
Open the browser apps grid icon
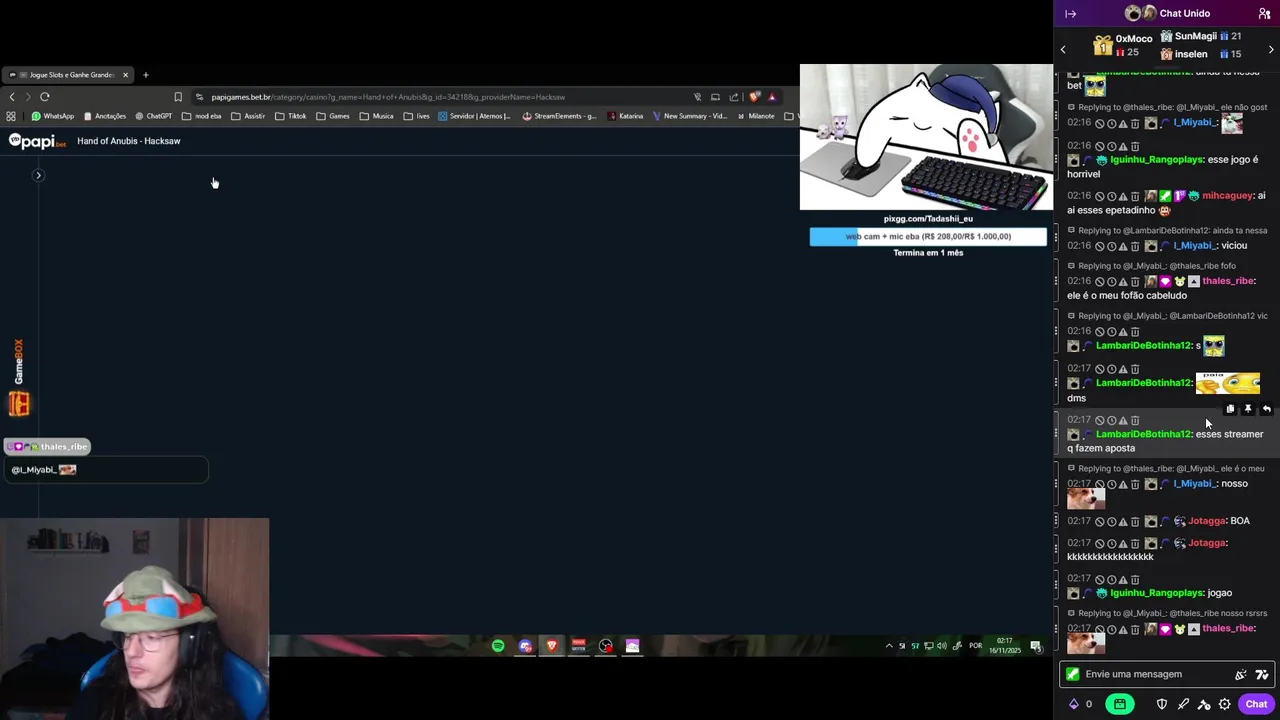pos(11,116)
